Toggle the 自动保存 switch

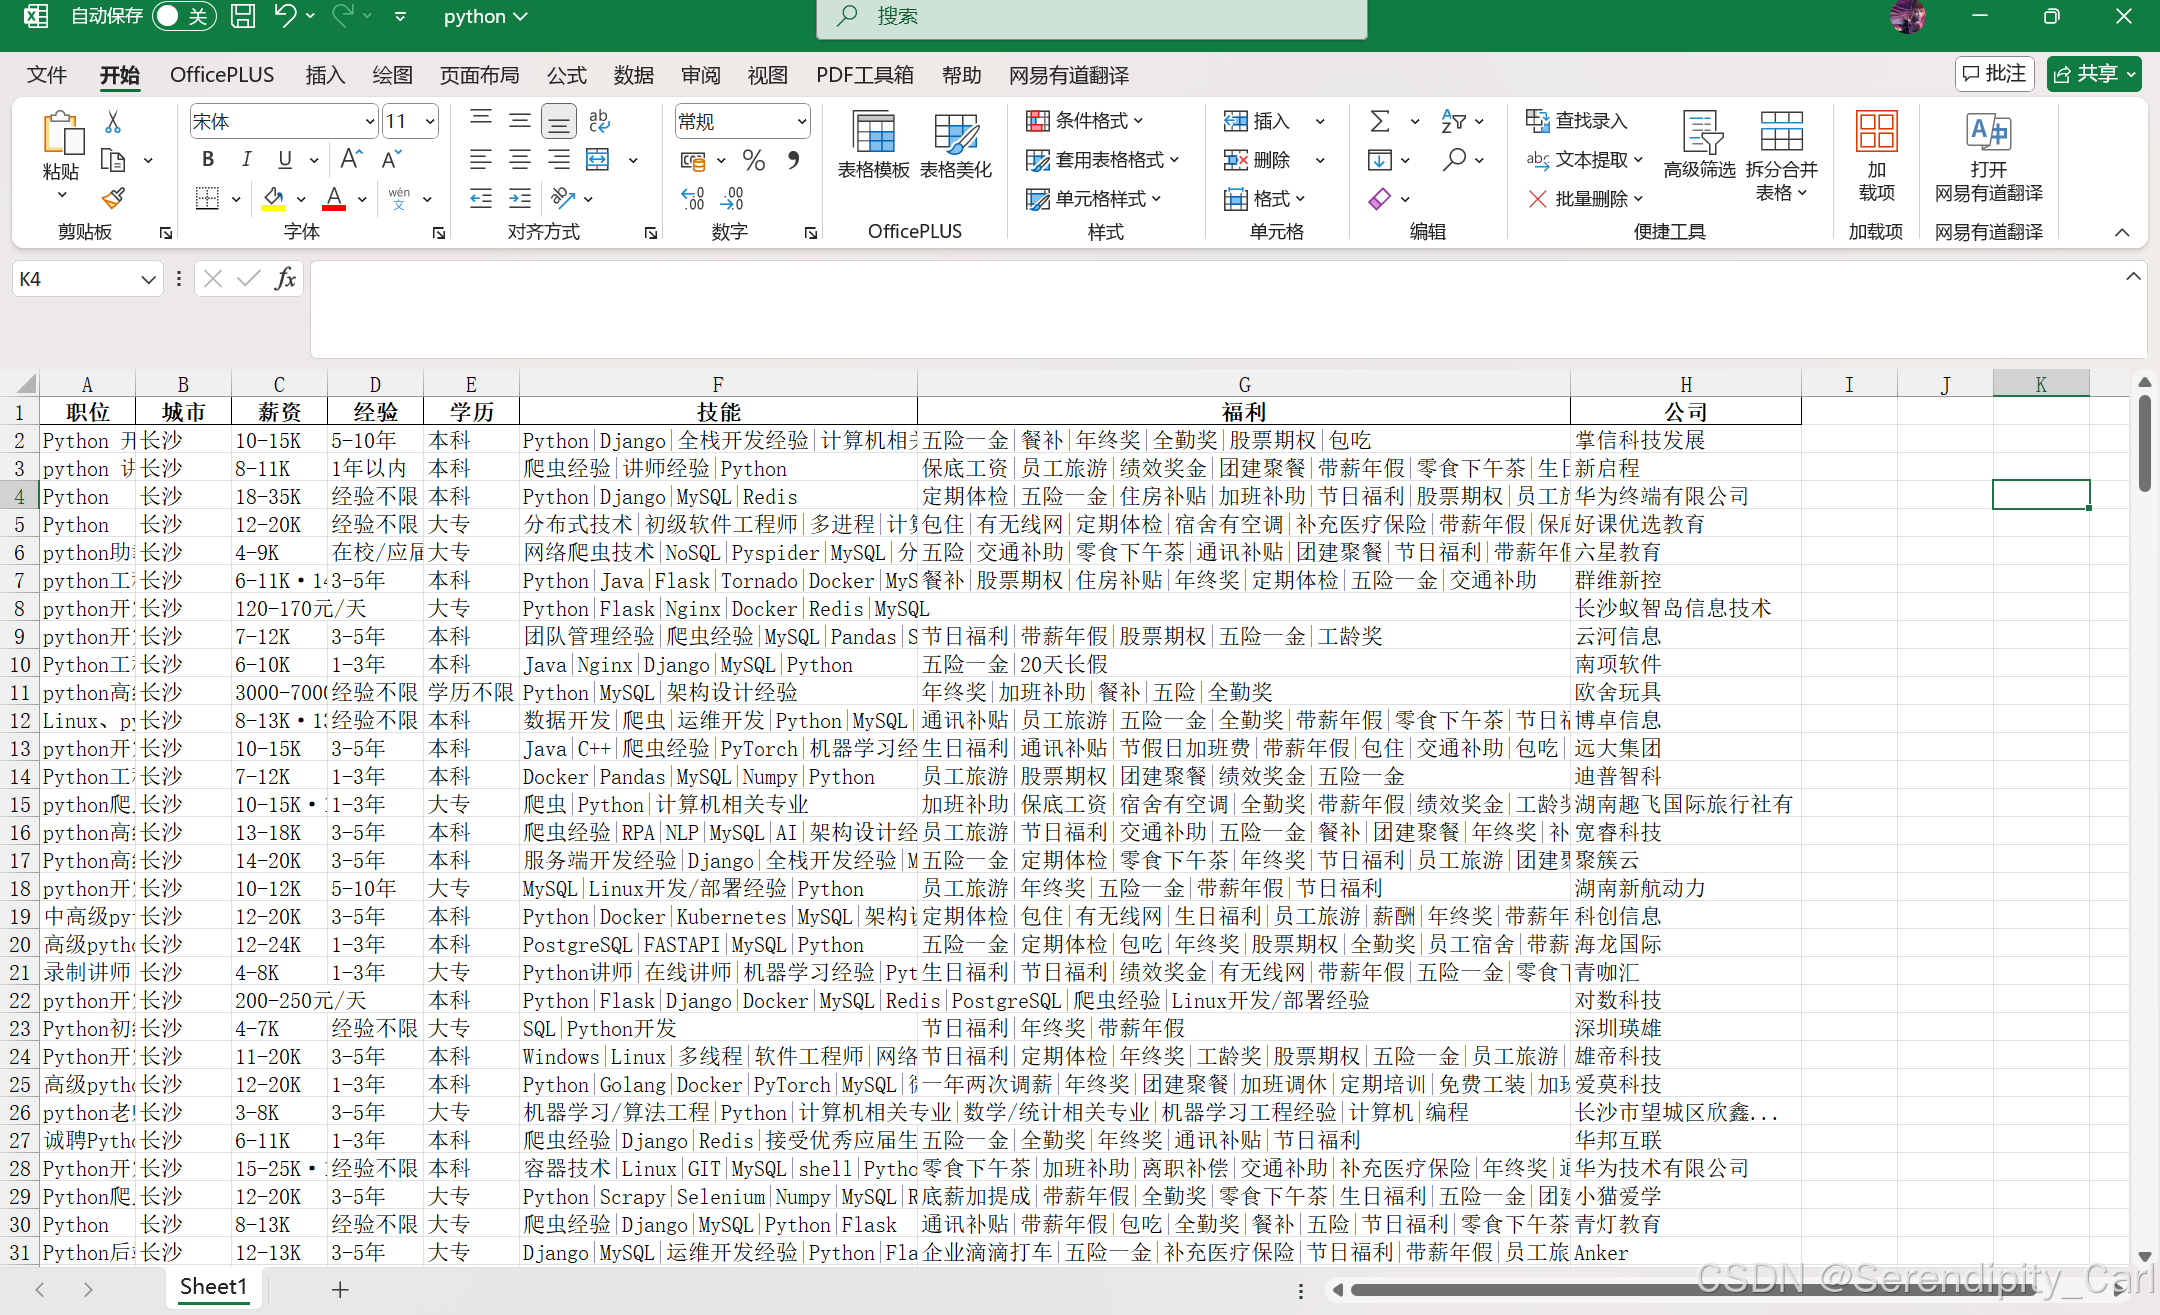point(183,16)
